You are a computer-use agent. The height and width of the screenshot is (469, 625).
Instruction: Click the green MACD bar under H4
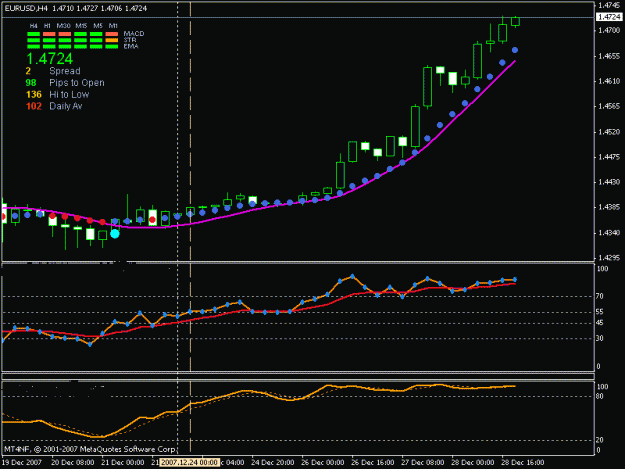click(x=33, y=34)
